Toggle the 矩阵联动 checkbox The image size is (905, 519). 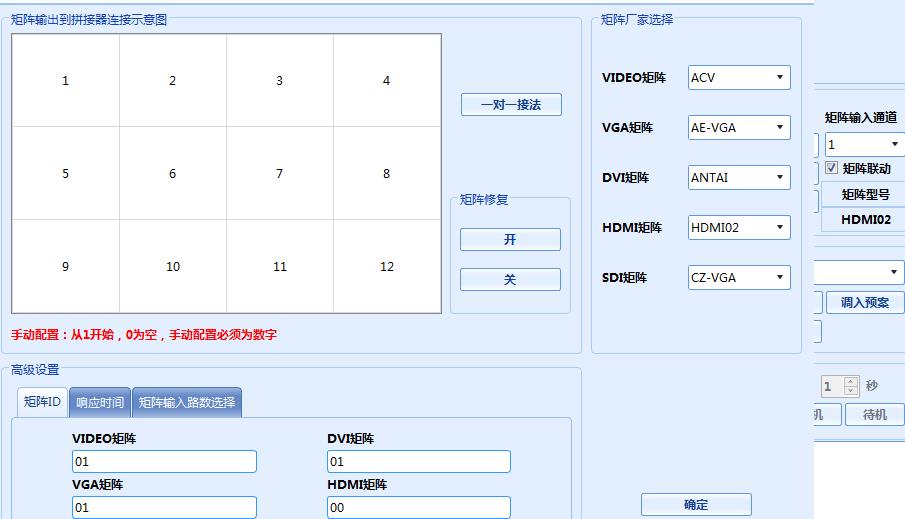click(x=832, y=169)
